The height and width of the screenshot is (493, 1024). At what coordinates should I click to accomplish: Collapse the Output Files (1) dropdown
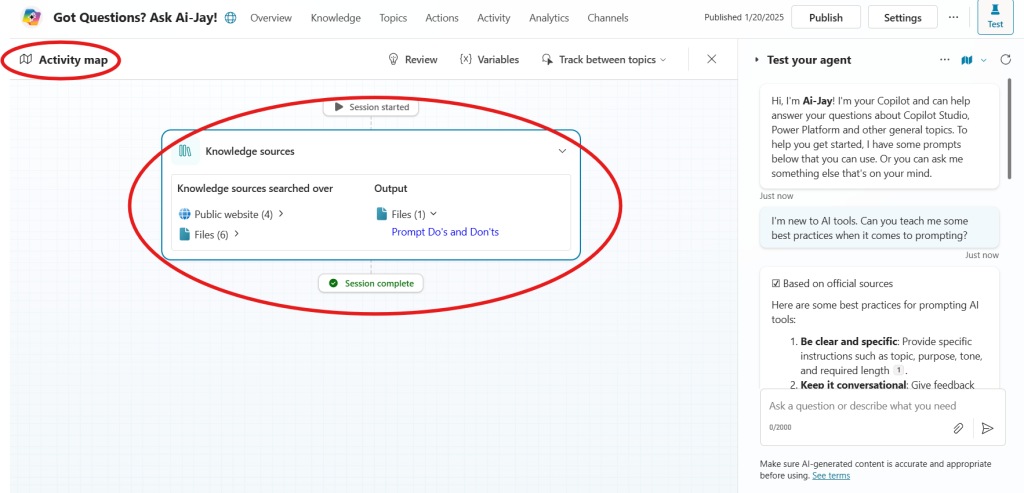tap(434, 214)
